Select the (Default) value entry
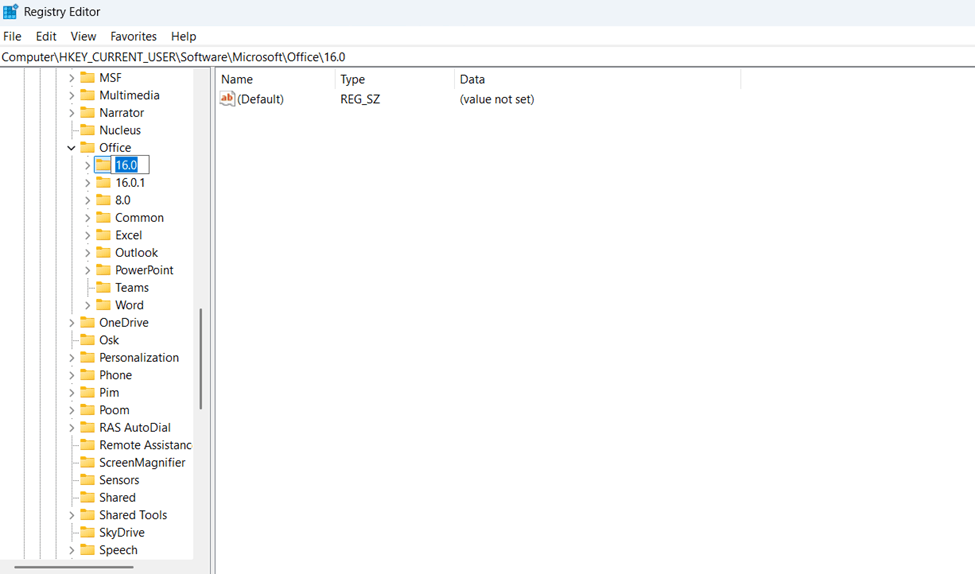 coord(260,99)
